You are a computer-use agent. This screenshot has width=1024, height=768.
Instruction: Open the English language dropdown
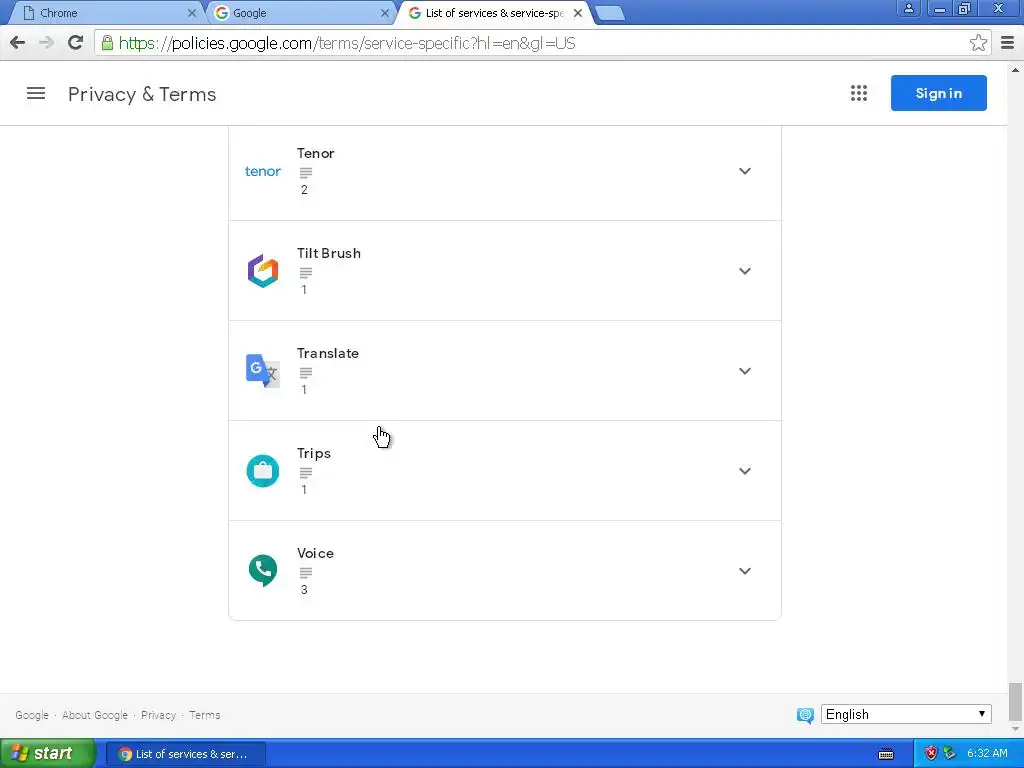(906, 714)
